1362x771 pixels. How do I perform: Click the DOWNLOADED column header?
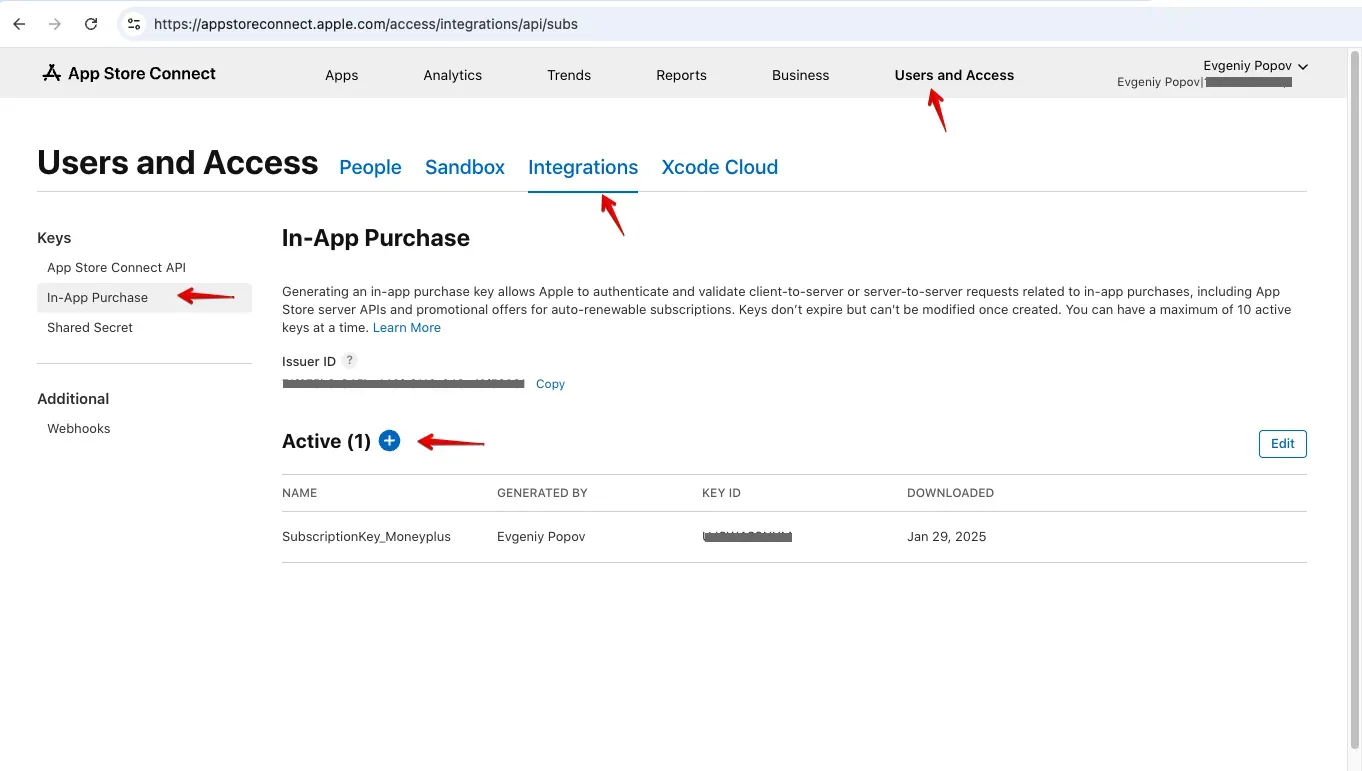coord(950,493)
